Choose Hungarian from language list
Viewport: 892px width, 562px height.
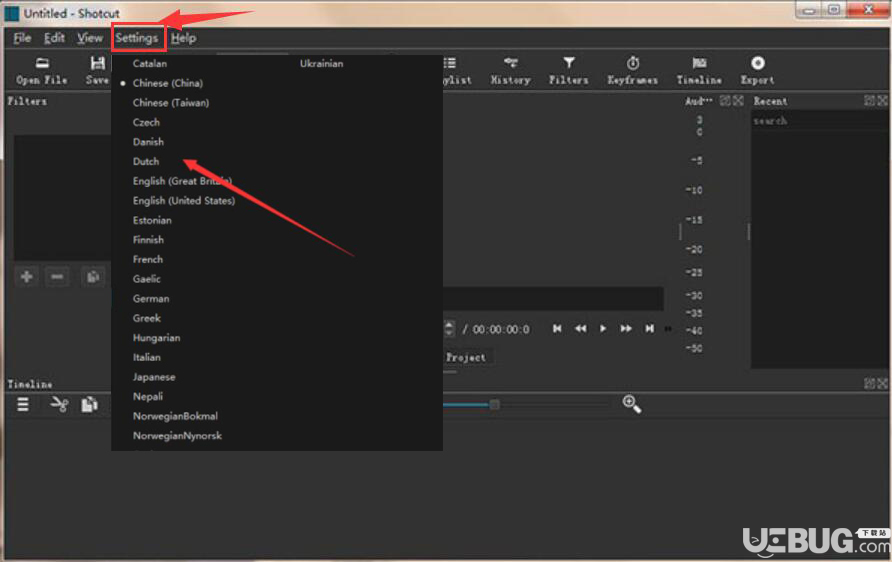pos(156,338)
